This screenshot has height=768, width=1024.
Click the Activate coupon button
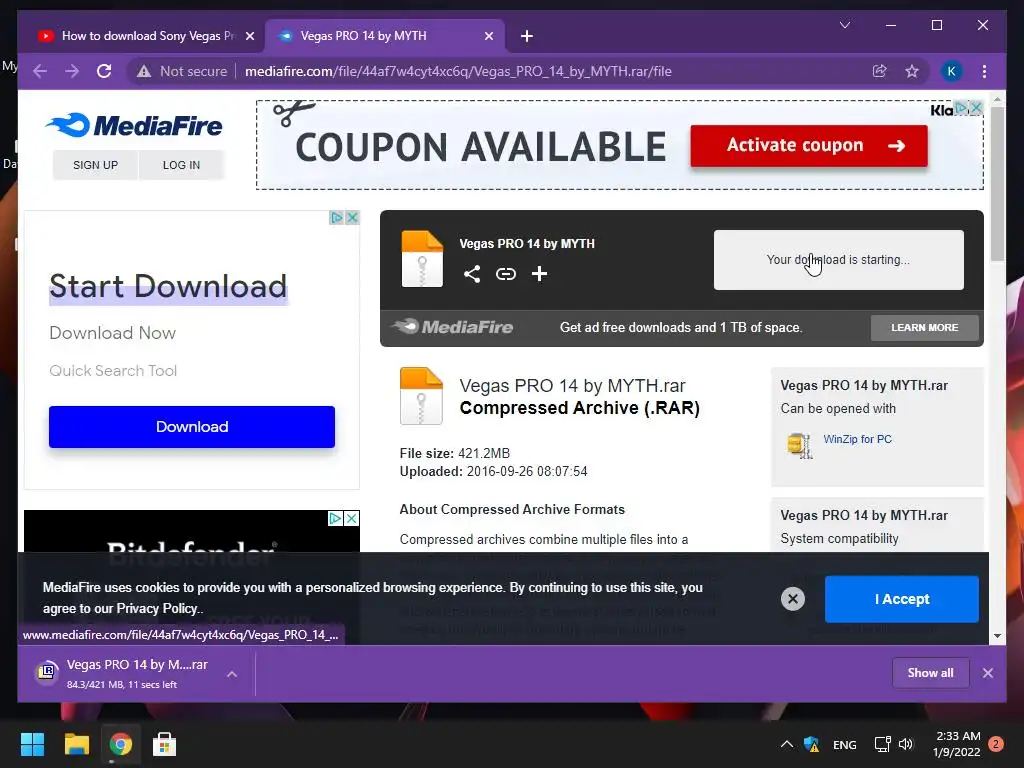(x=808, y=145)
